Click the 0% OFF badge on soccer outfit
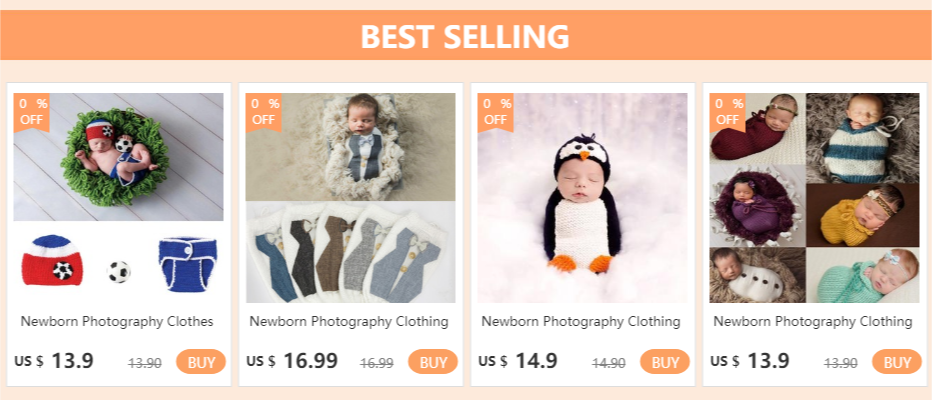This screenshot has width=932, height=400. pyautogui.click(x=31, y=111)
